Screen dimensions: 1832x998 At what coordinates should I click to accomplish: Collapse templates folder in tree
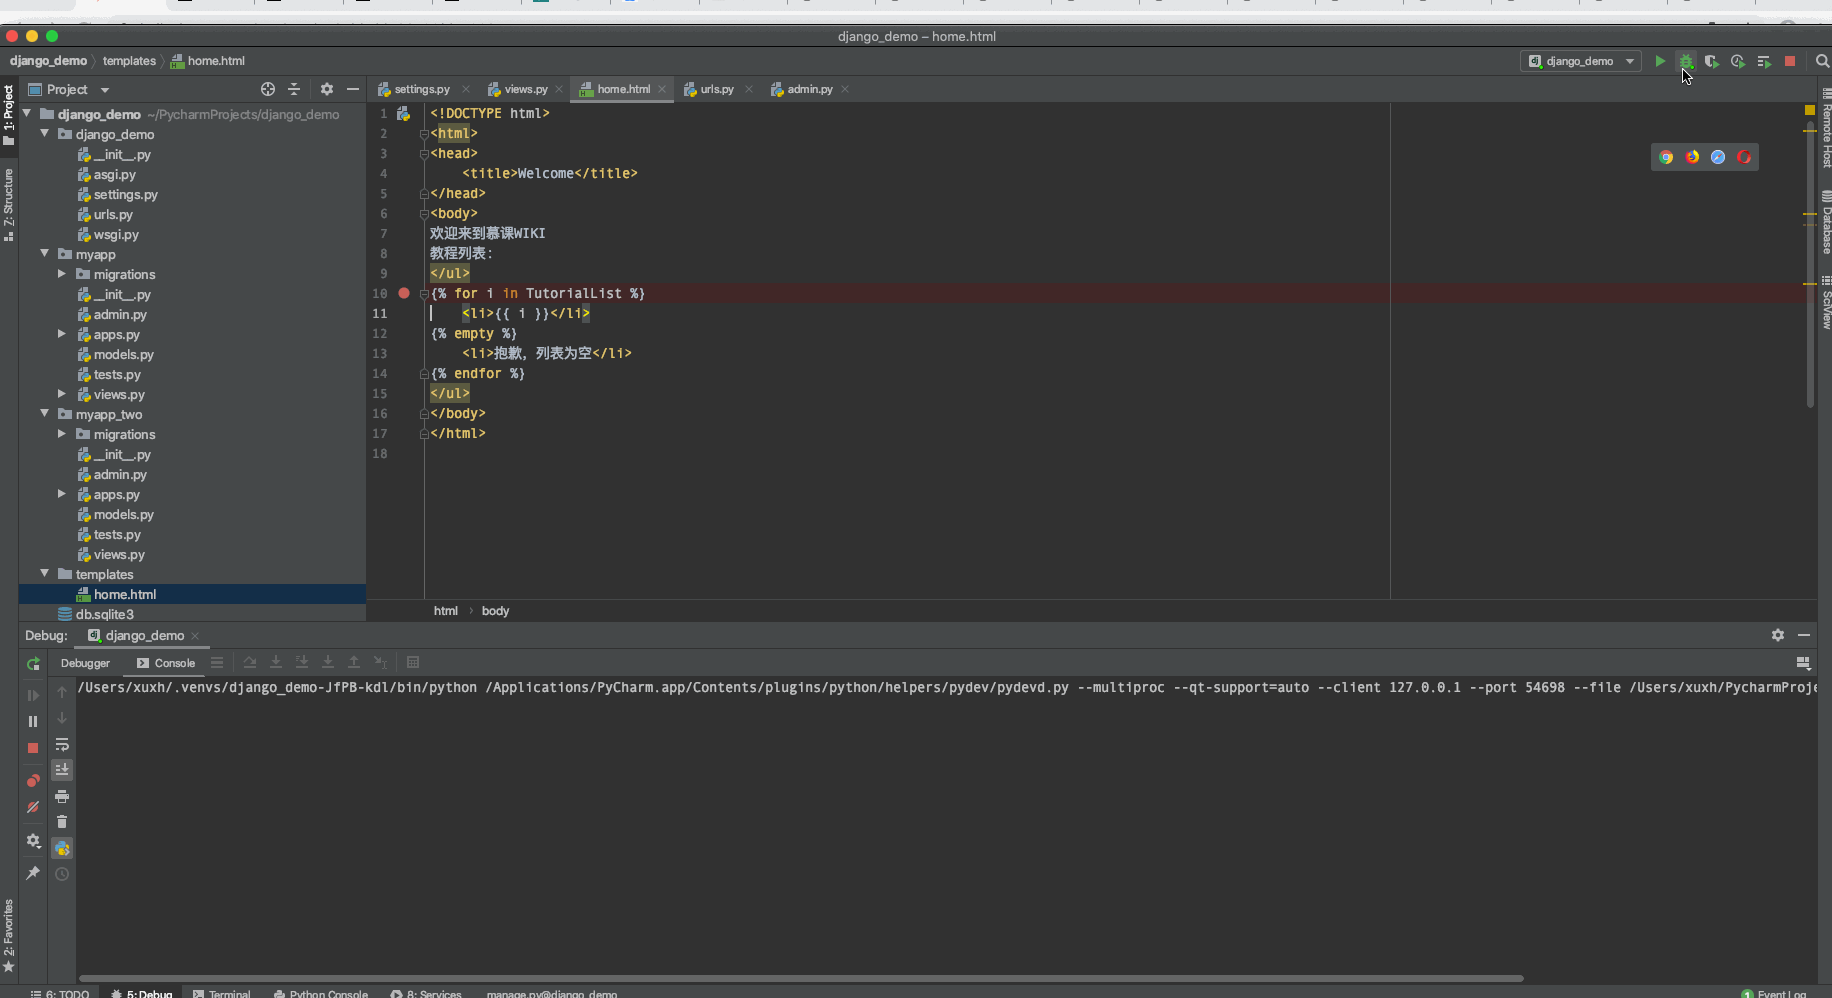pyautogui.click(x=45, y=574)
